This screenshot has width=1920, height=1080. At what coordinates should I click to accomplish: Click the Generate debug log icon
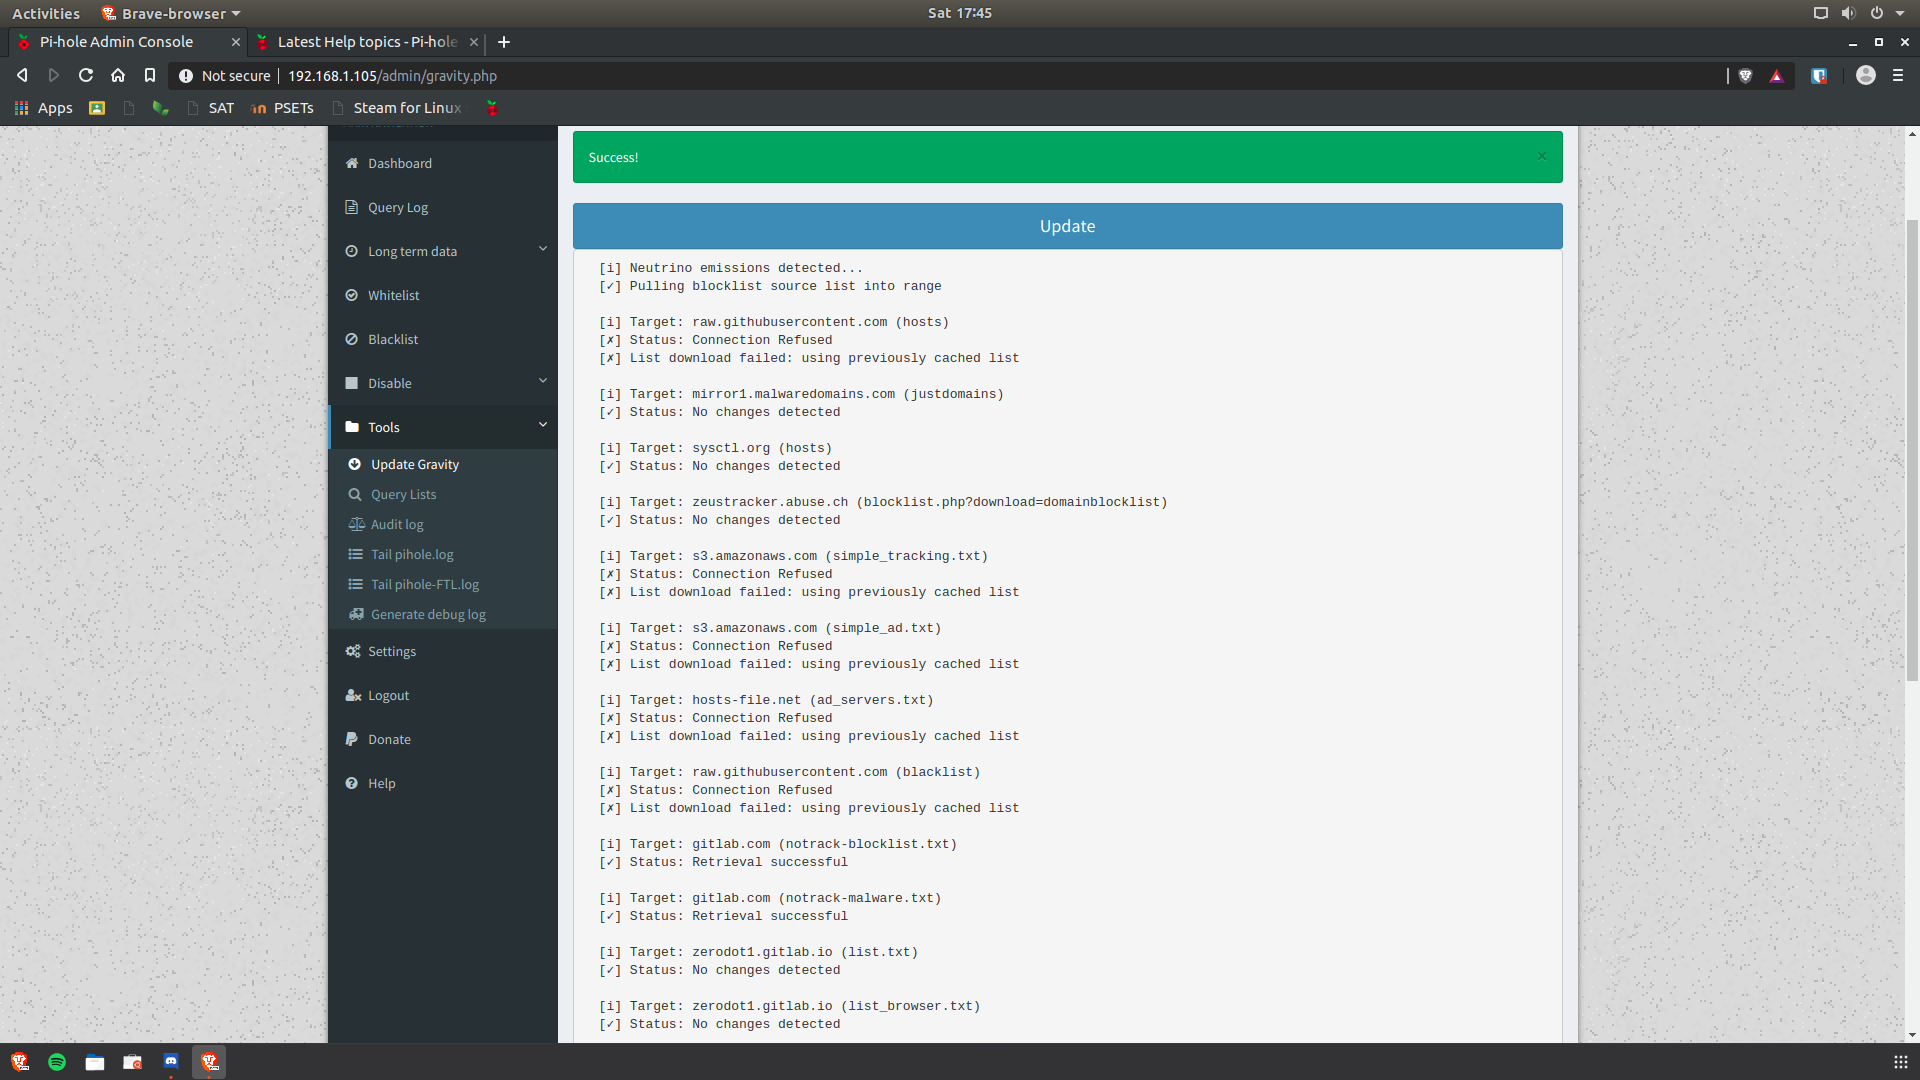click(x=356, y=614)
